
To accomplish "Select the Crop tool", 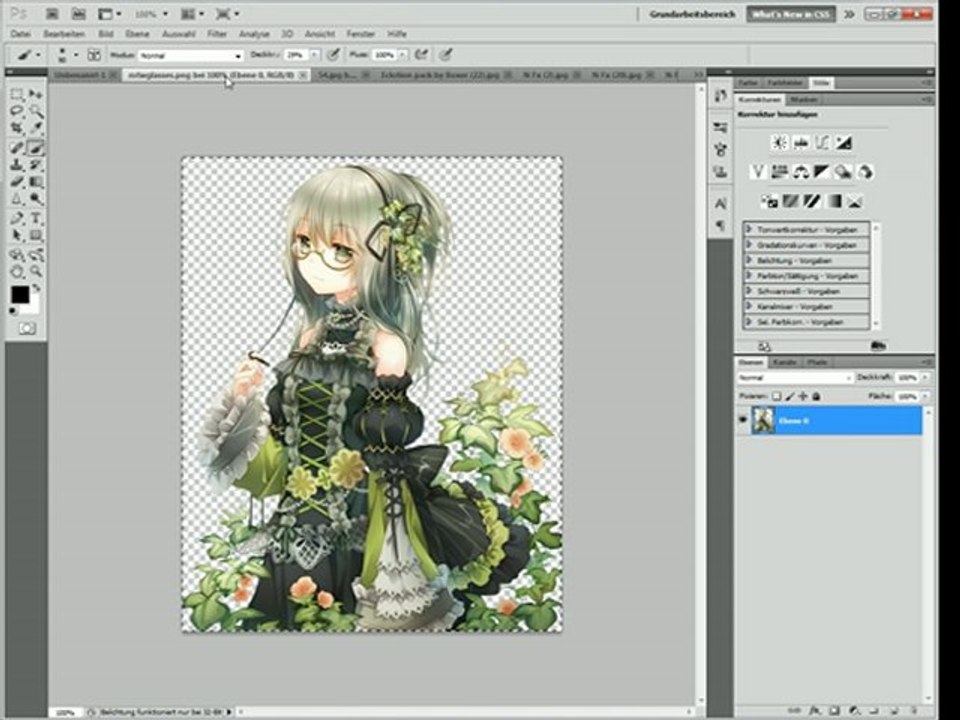I will (17, 128).
